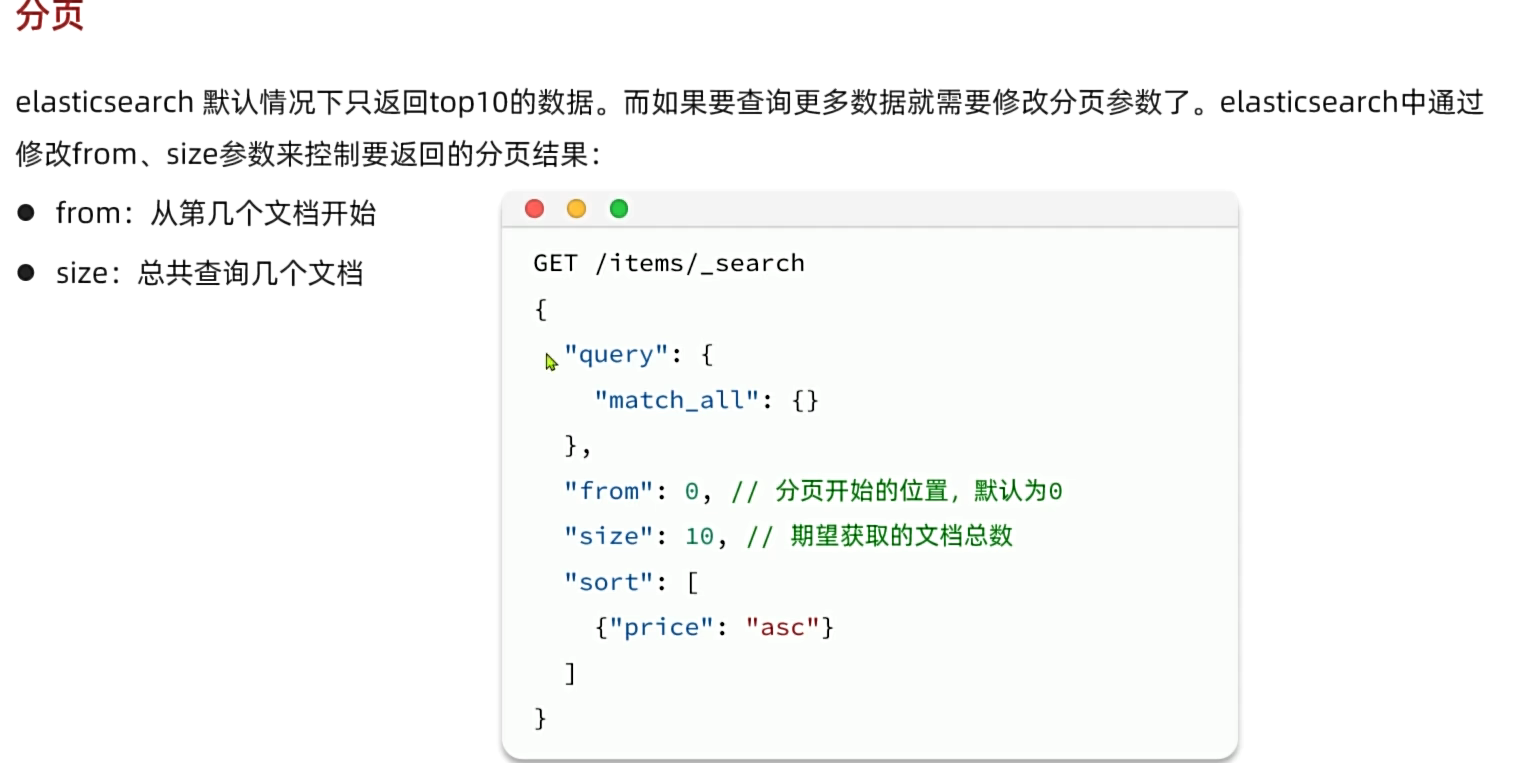Click the final closing curly brace in code
This screenshot has height=763, width=1518.
pos(541,718)
